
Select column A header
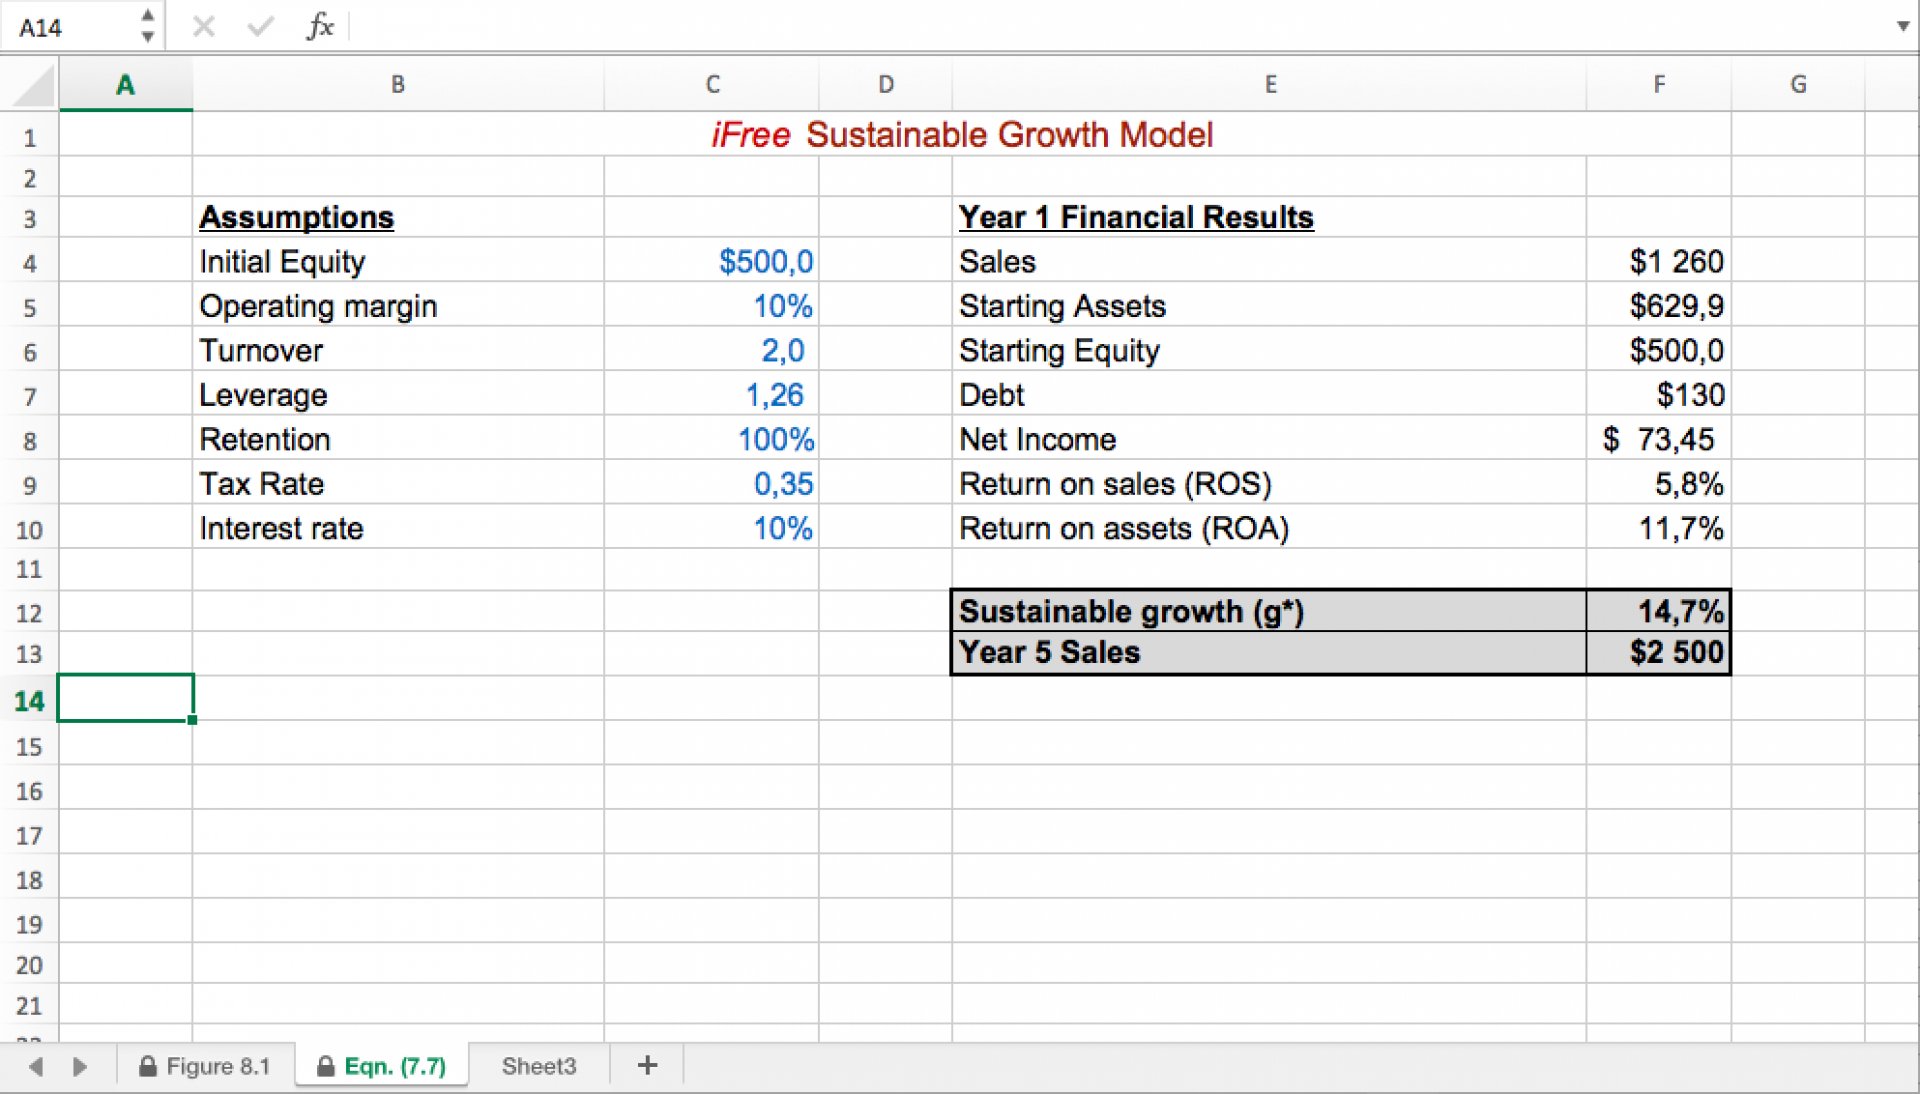(x=125, y=85)
